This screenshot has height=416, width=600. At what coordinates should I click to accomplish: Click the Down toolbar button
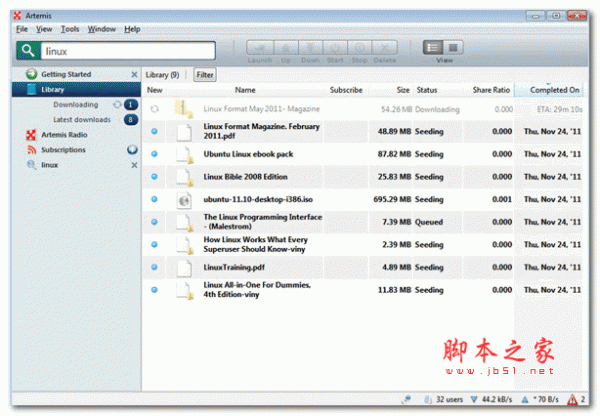310,48
